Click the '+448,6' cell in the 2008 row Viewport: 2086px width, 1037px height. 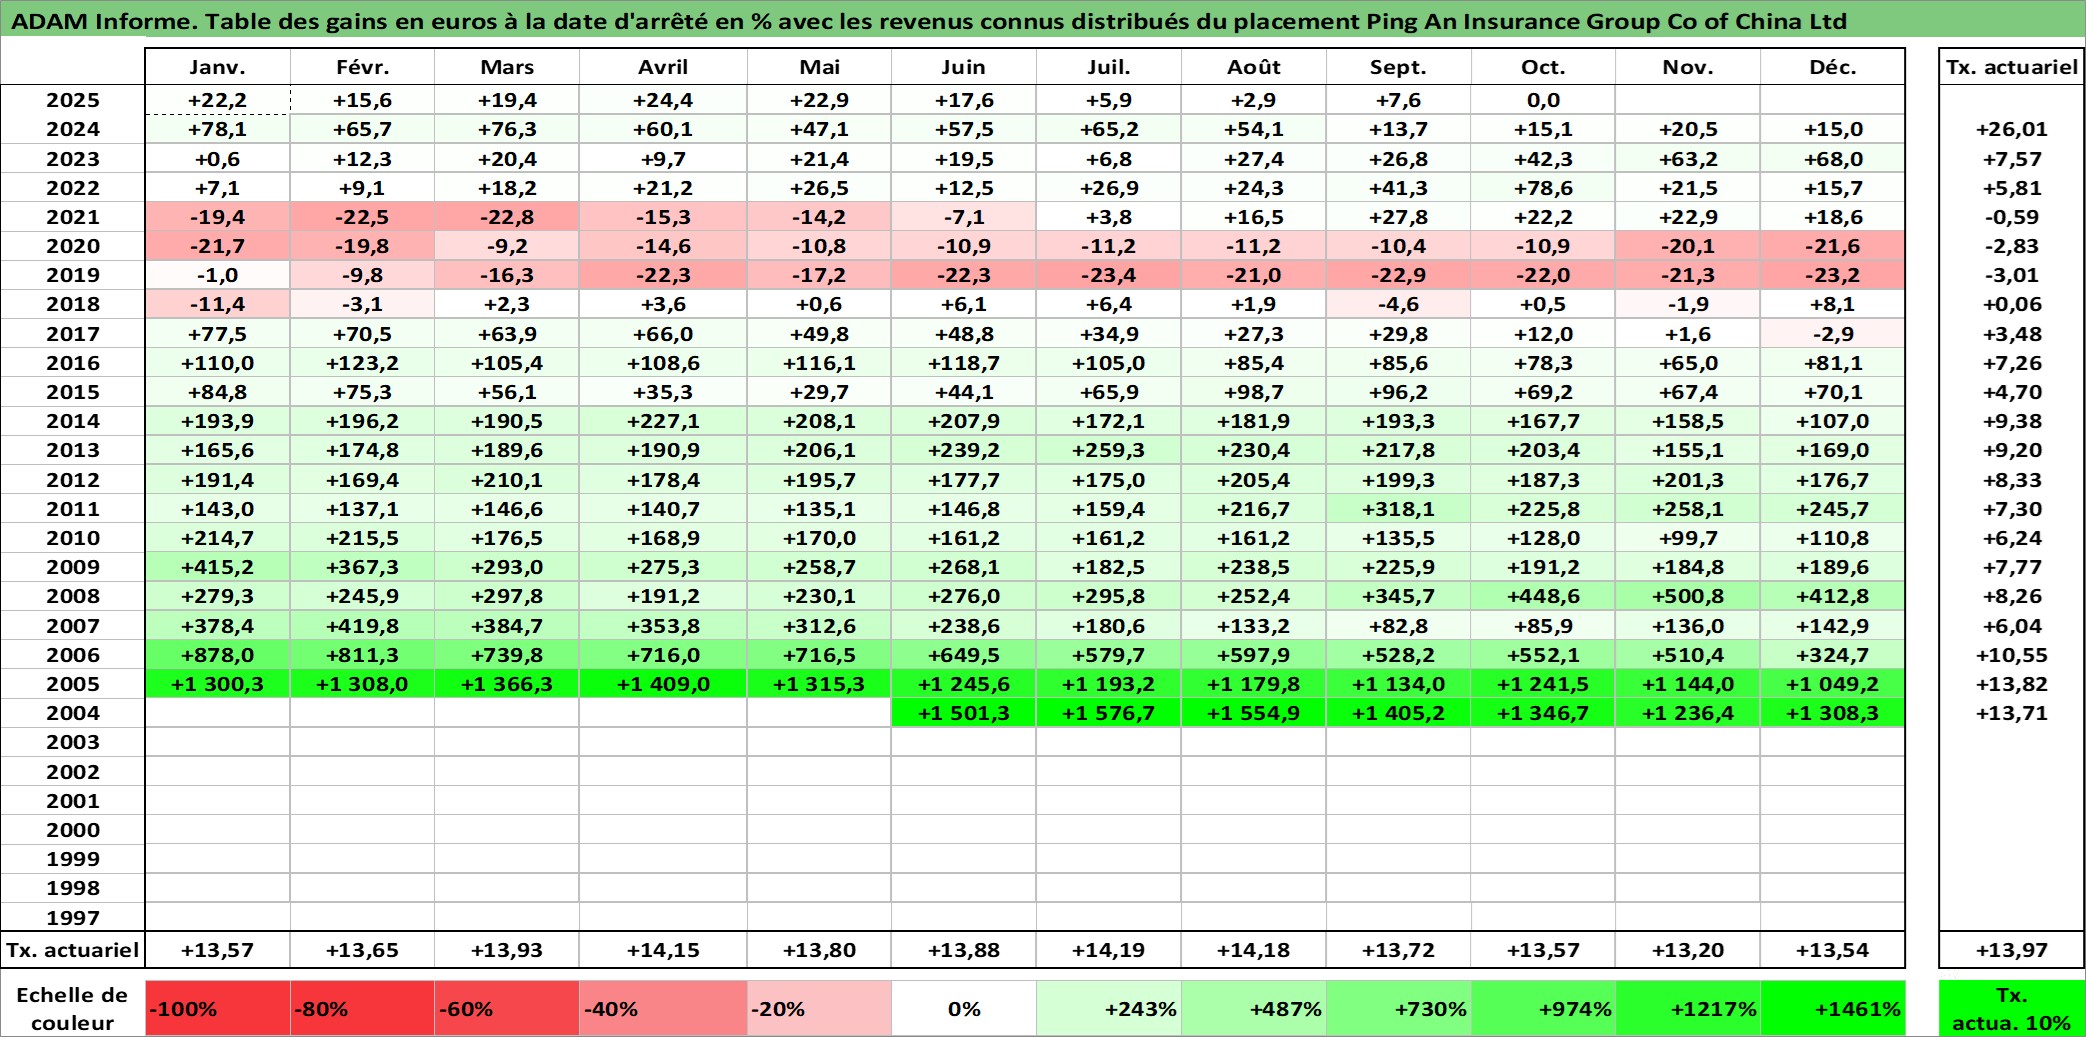tap(1543, 596)
